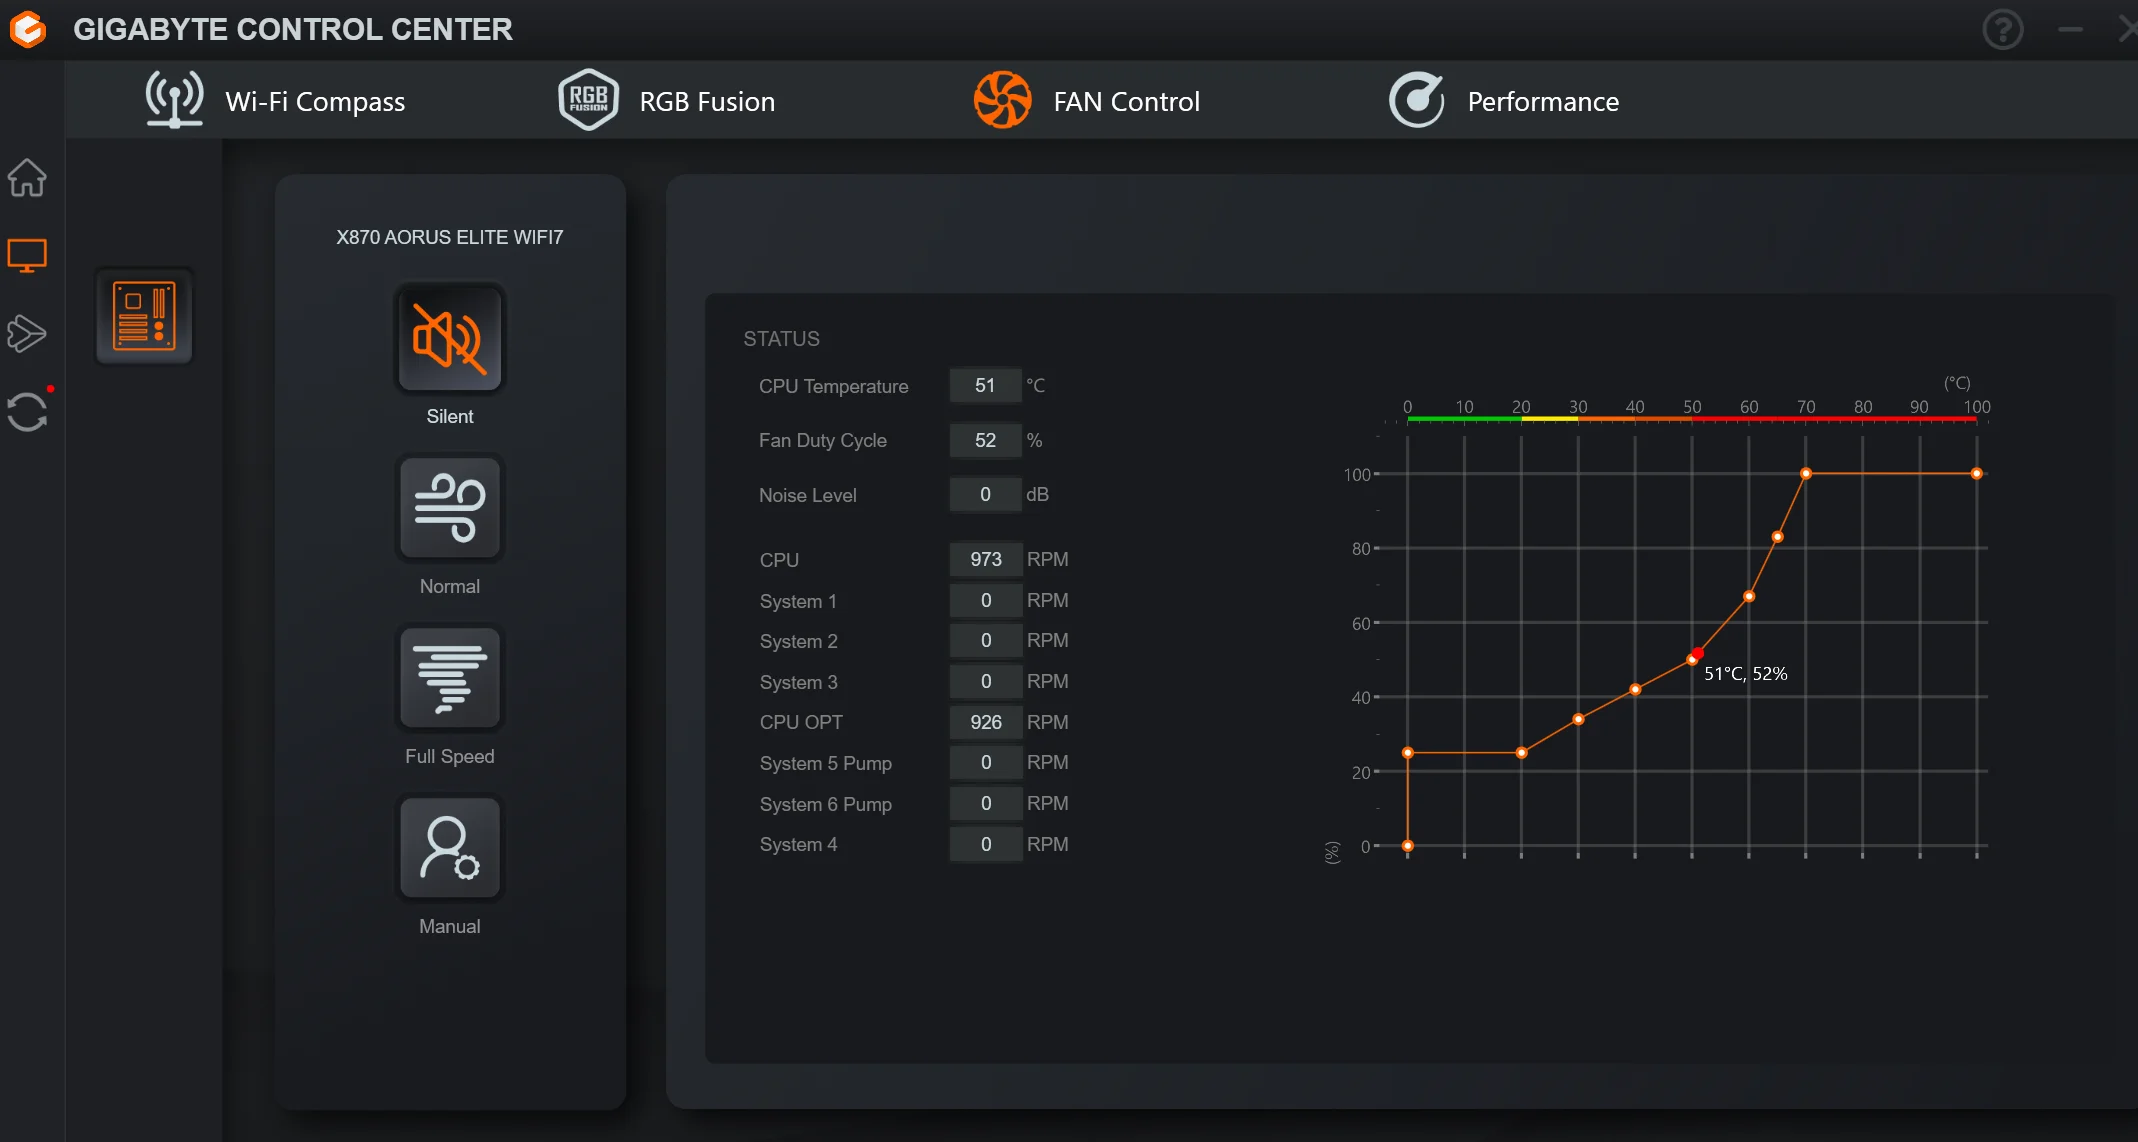Viewport: 2138px width, 1142px height.
Task: Open the help question mark icon
Action: (x=2002, y=29)
